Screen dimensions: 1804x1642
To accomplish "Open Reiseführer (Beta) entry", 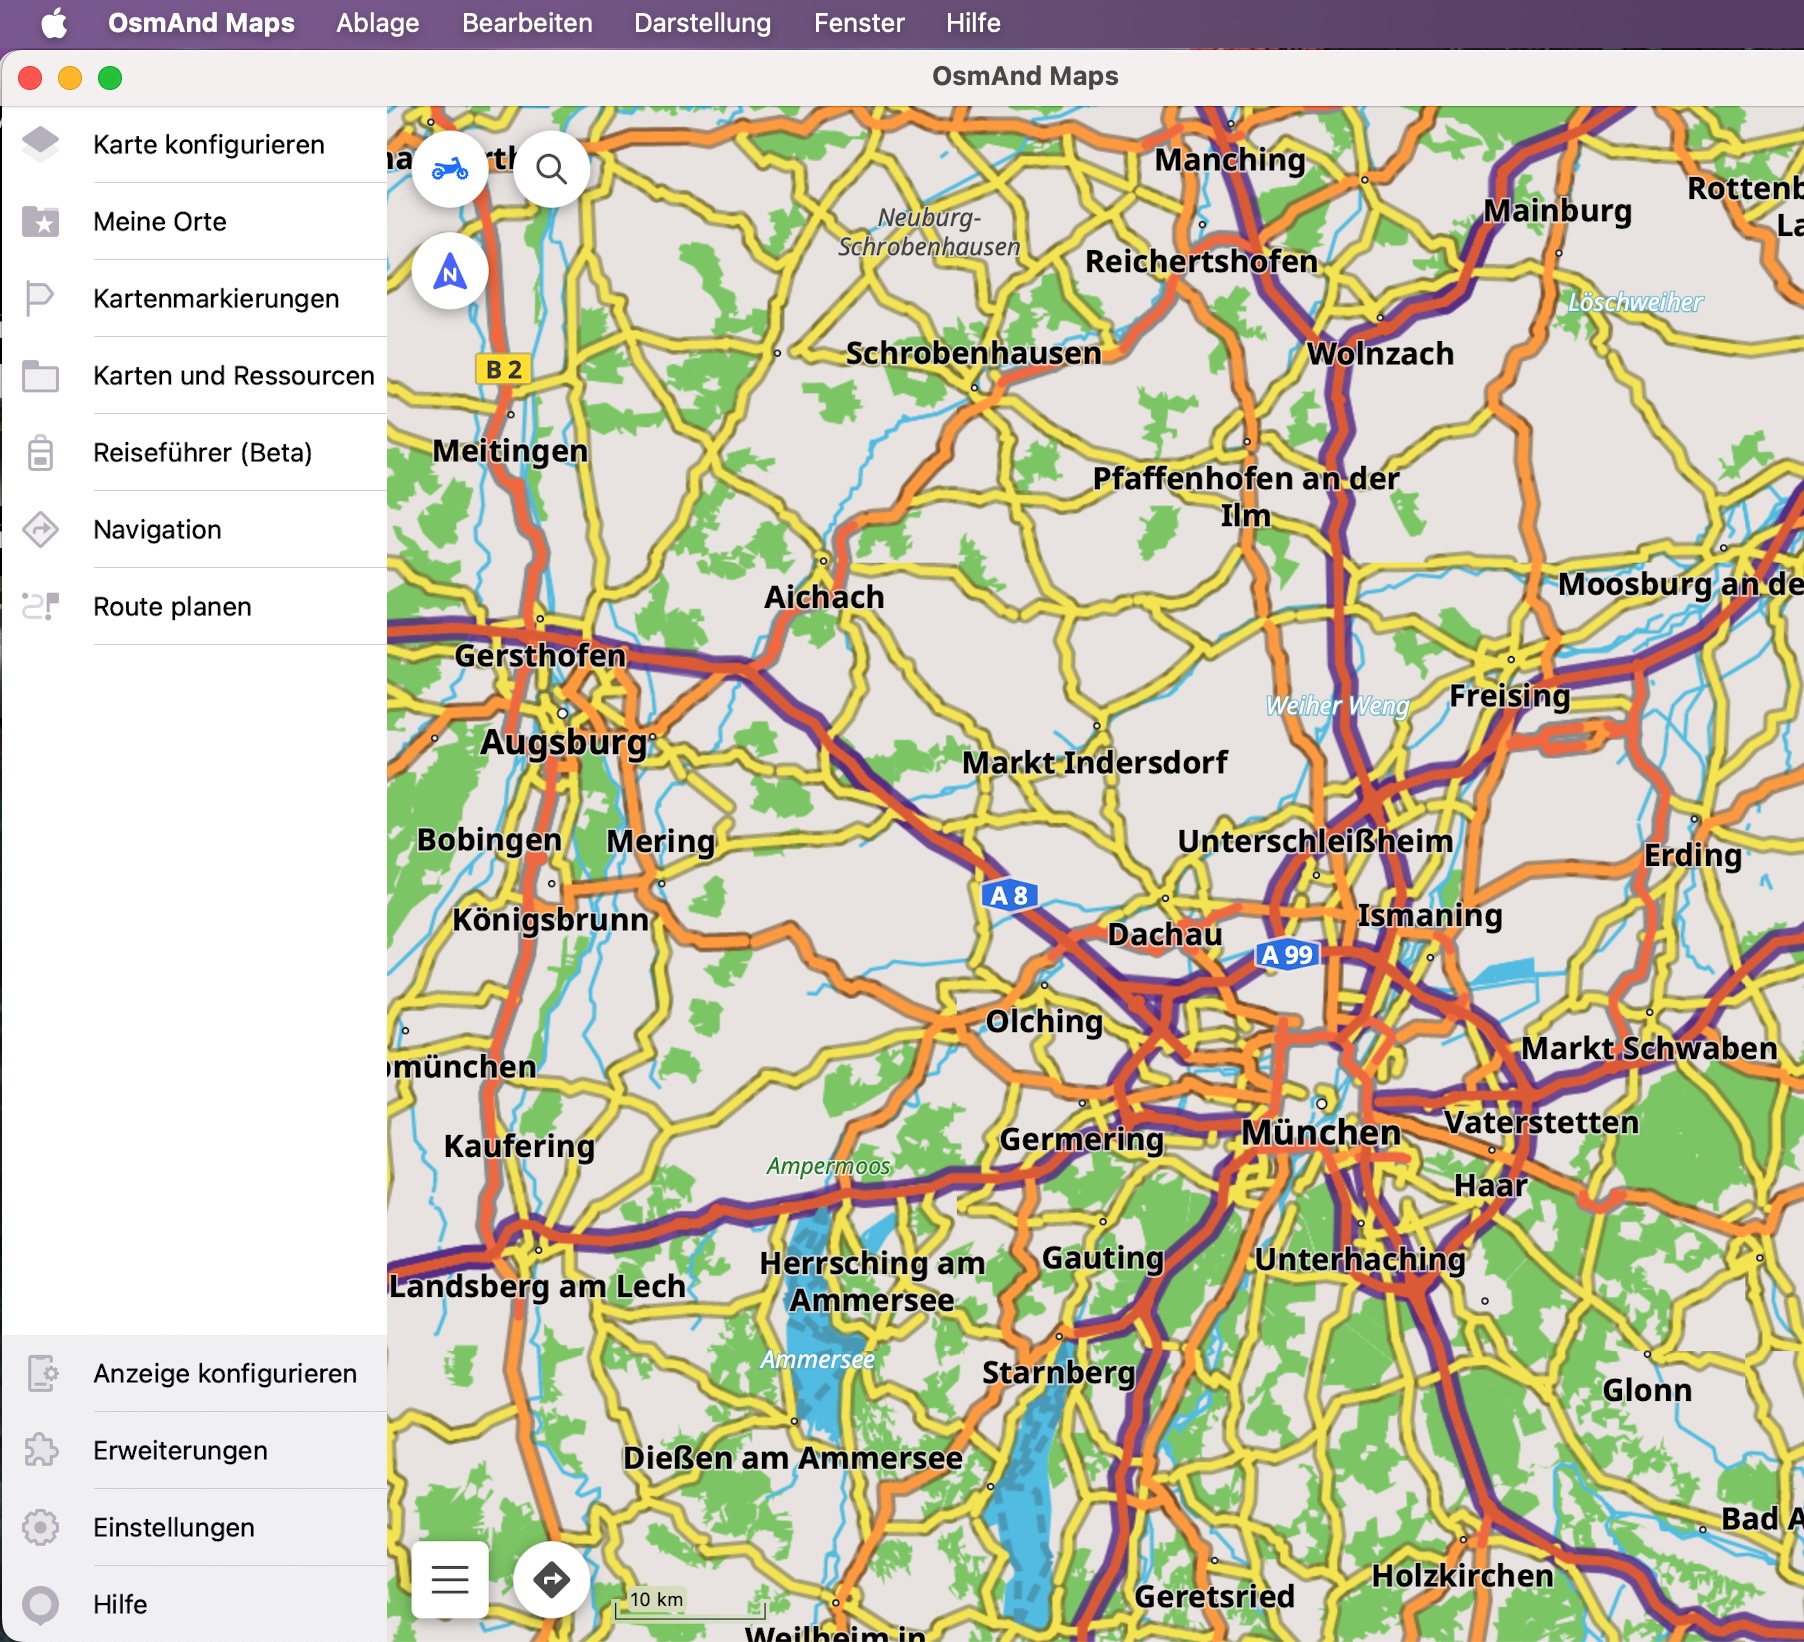I will (x=194, y=452).
